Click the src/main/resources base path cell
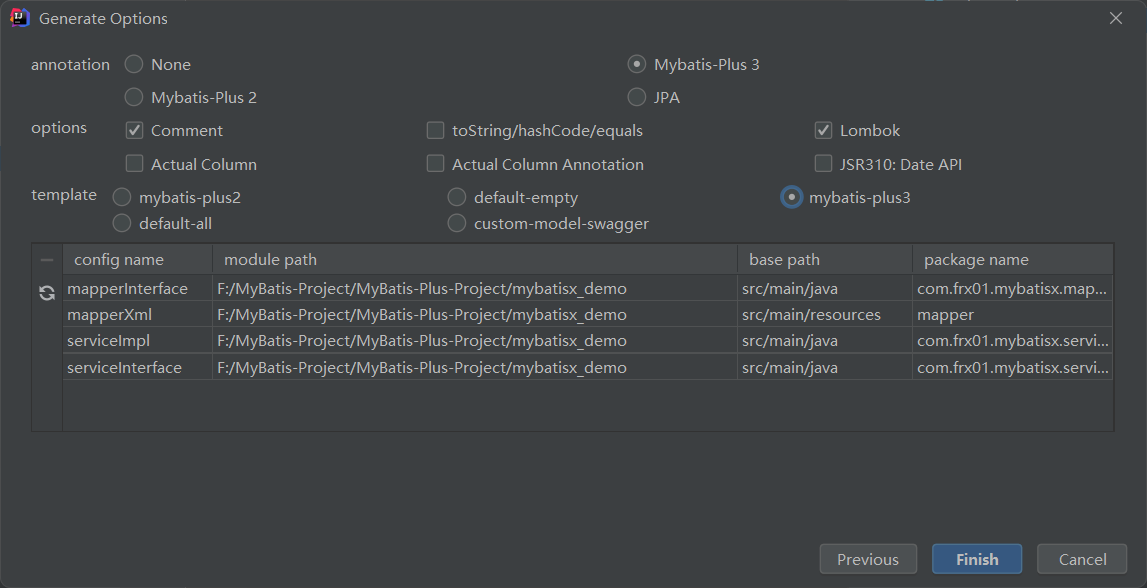The width and height of the screenshot is (1147, 588). (x=825, y=314)
